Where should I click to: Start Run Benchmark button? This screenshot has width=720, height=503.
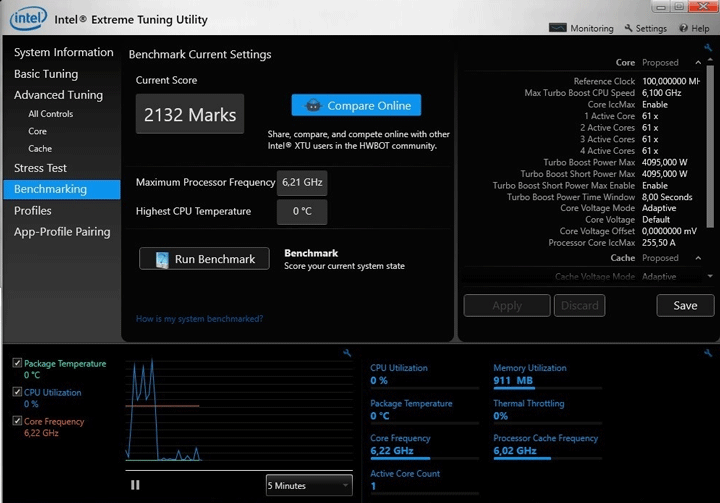[x=204, y=259]
